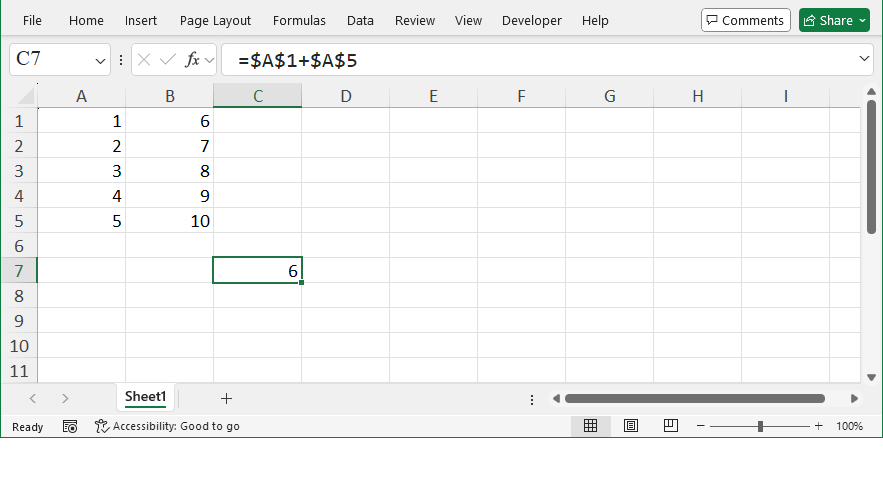The width and height of the screenshot is (883, 482).
Task: Select column A header
Action: tap(82, 96)
